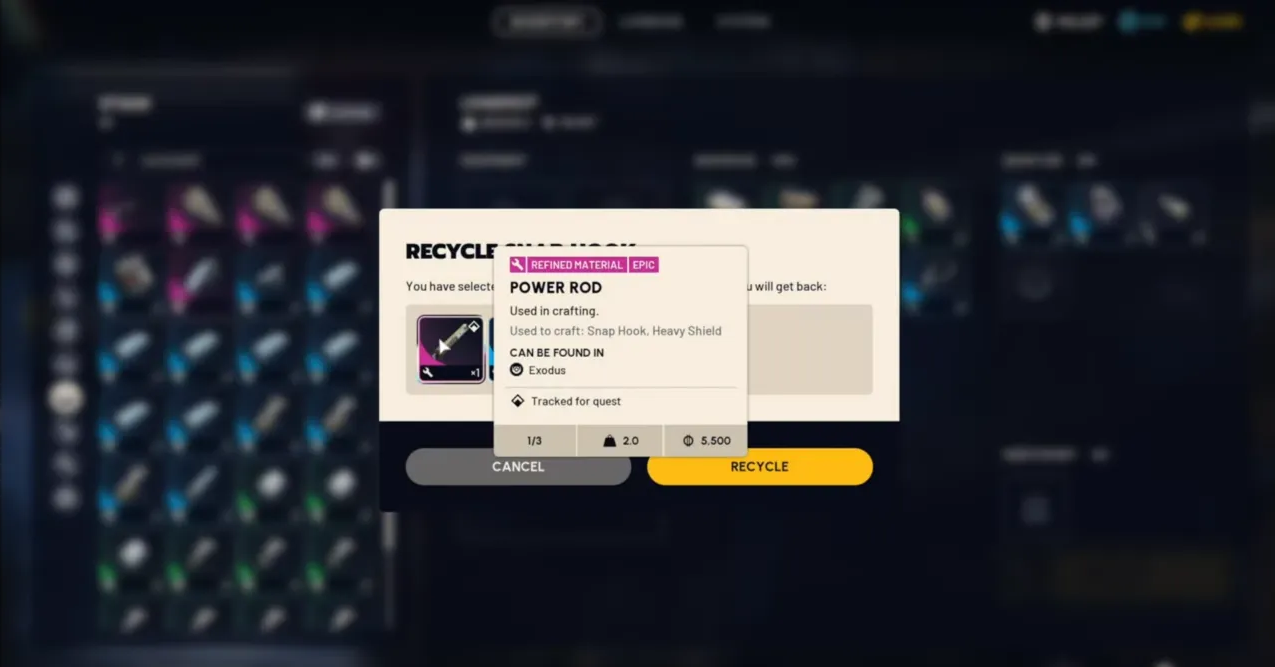Viewport: 1275px width, 667px height.
Task: Select the highlighted round sidebar category icon
Action: 66,398
